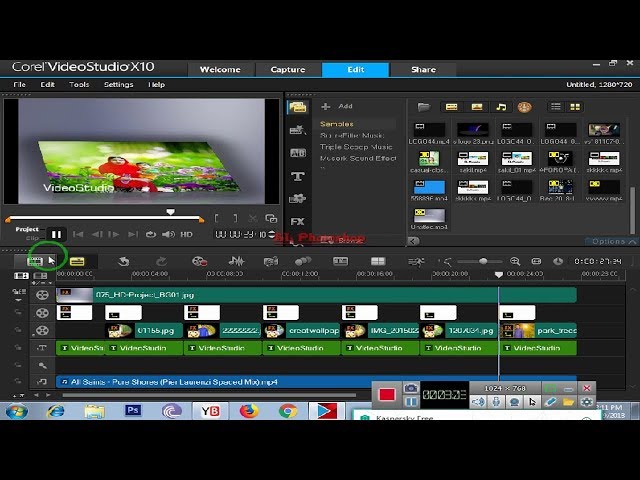This screenshot has width=640, height=480.
Task: Select the Samples library folder
Action: [x=337, y=124]
